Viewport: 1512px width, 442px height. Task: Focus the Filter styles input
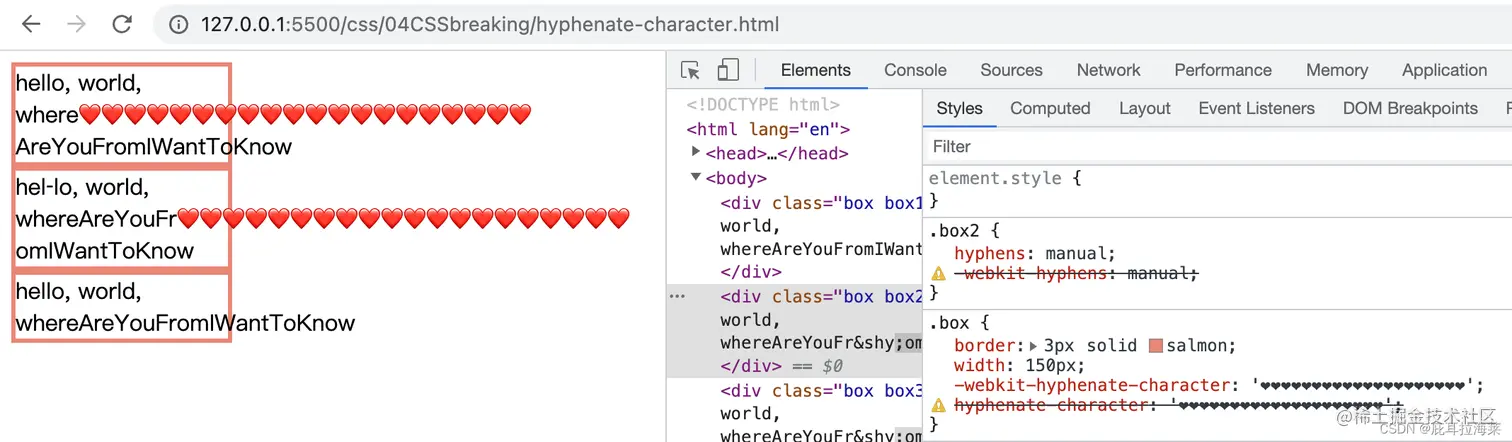(1216, 146)
